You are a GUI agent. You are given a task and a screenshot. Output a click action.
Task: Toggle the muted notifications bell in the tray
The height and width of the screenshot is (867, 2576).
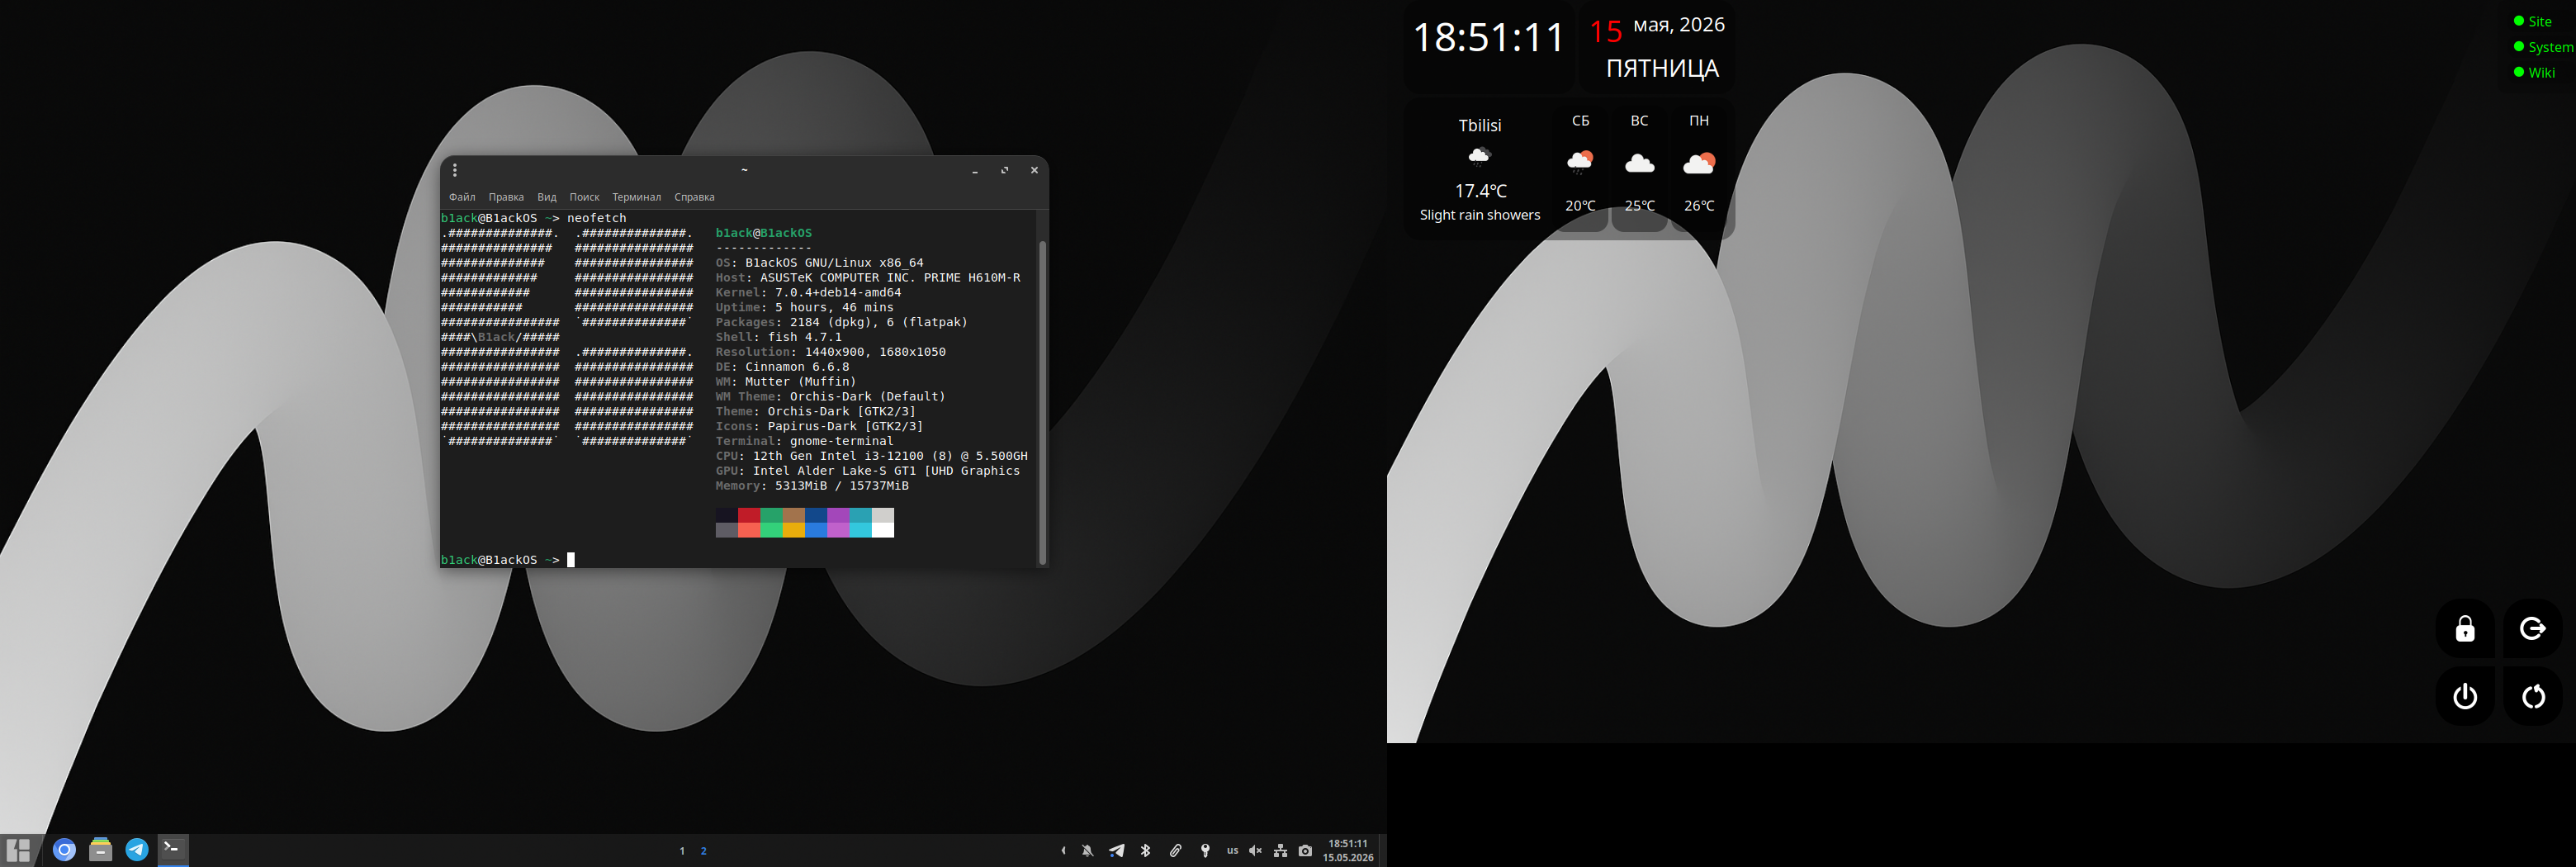pos(1088,851)
